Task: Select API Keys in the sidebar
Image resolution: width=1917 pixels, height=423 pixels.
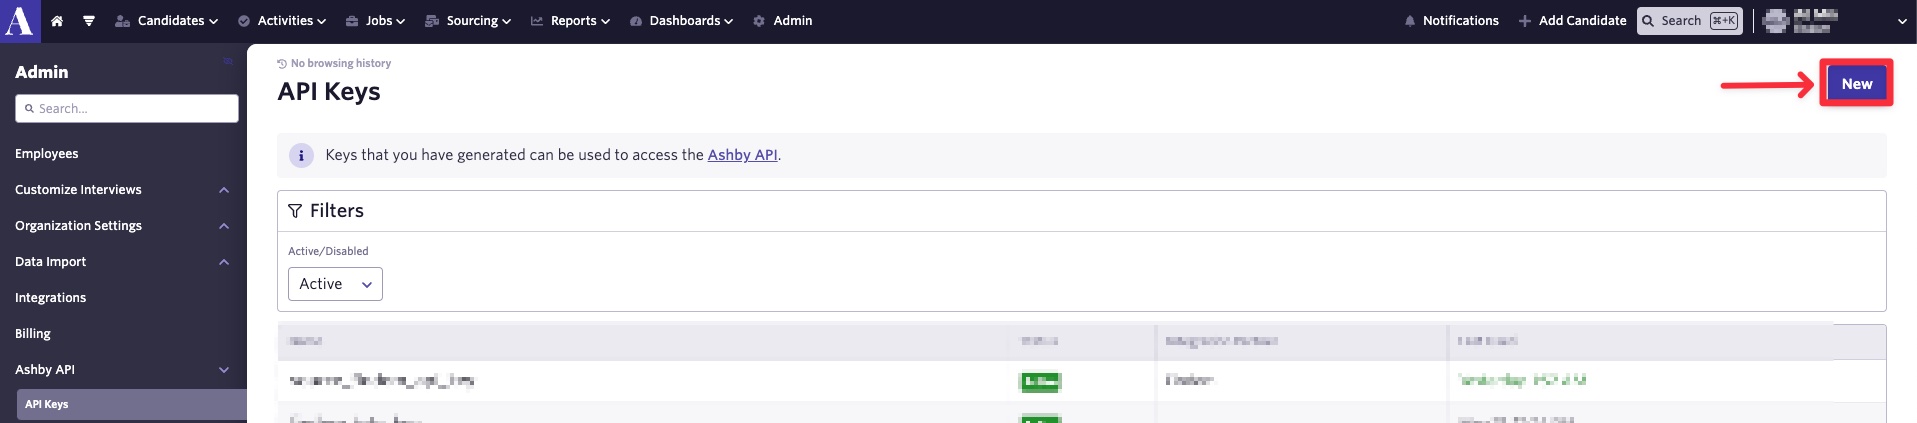Action: [47, 404]
